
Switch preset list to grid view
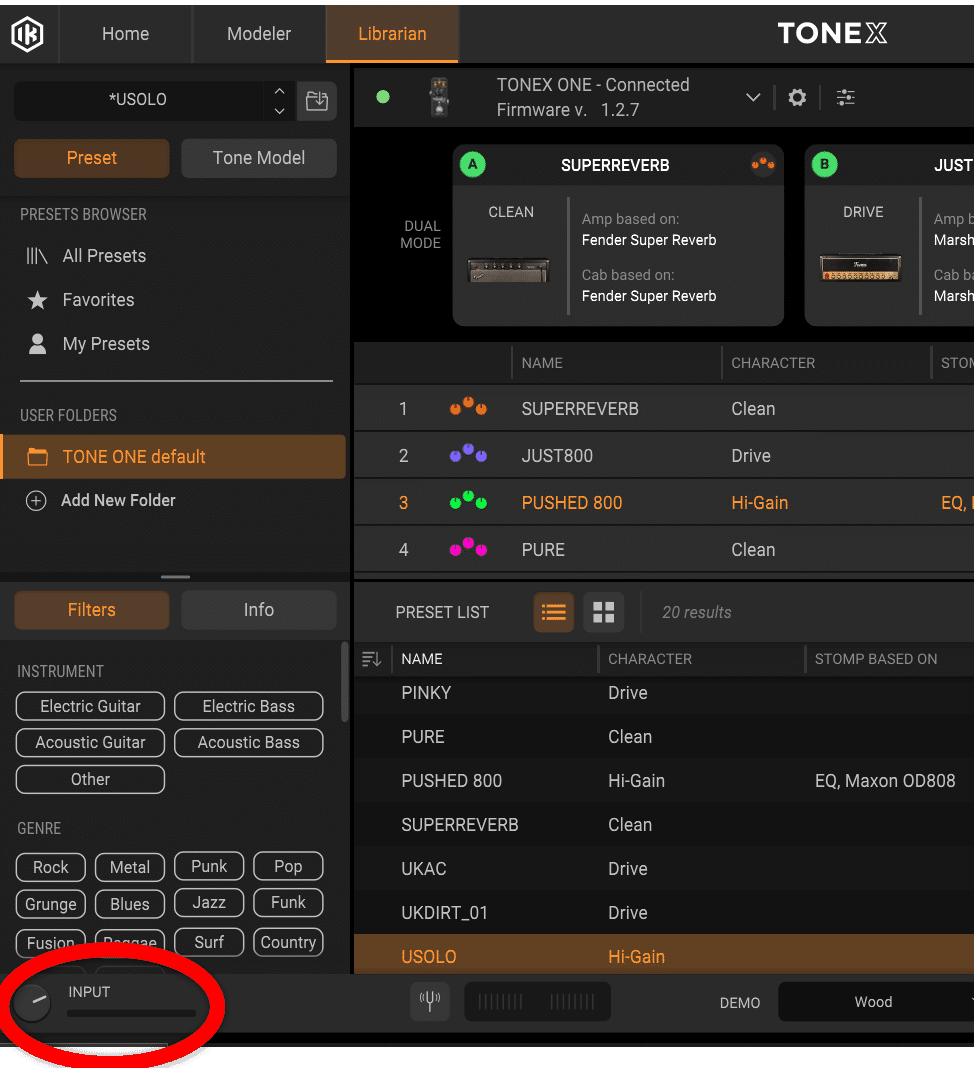603,611
